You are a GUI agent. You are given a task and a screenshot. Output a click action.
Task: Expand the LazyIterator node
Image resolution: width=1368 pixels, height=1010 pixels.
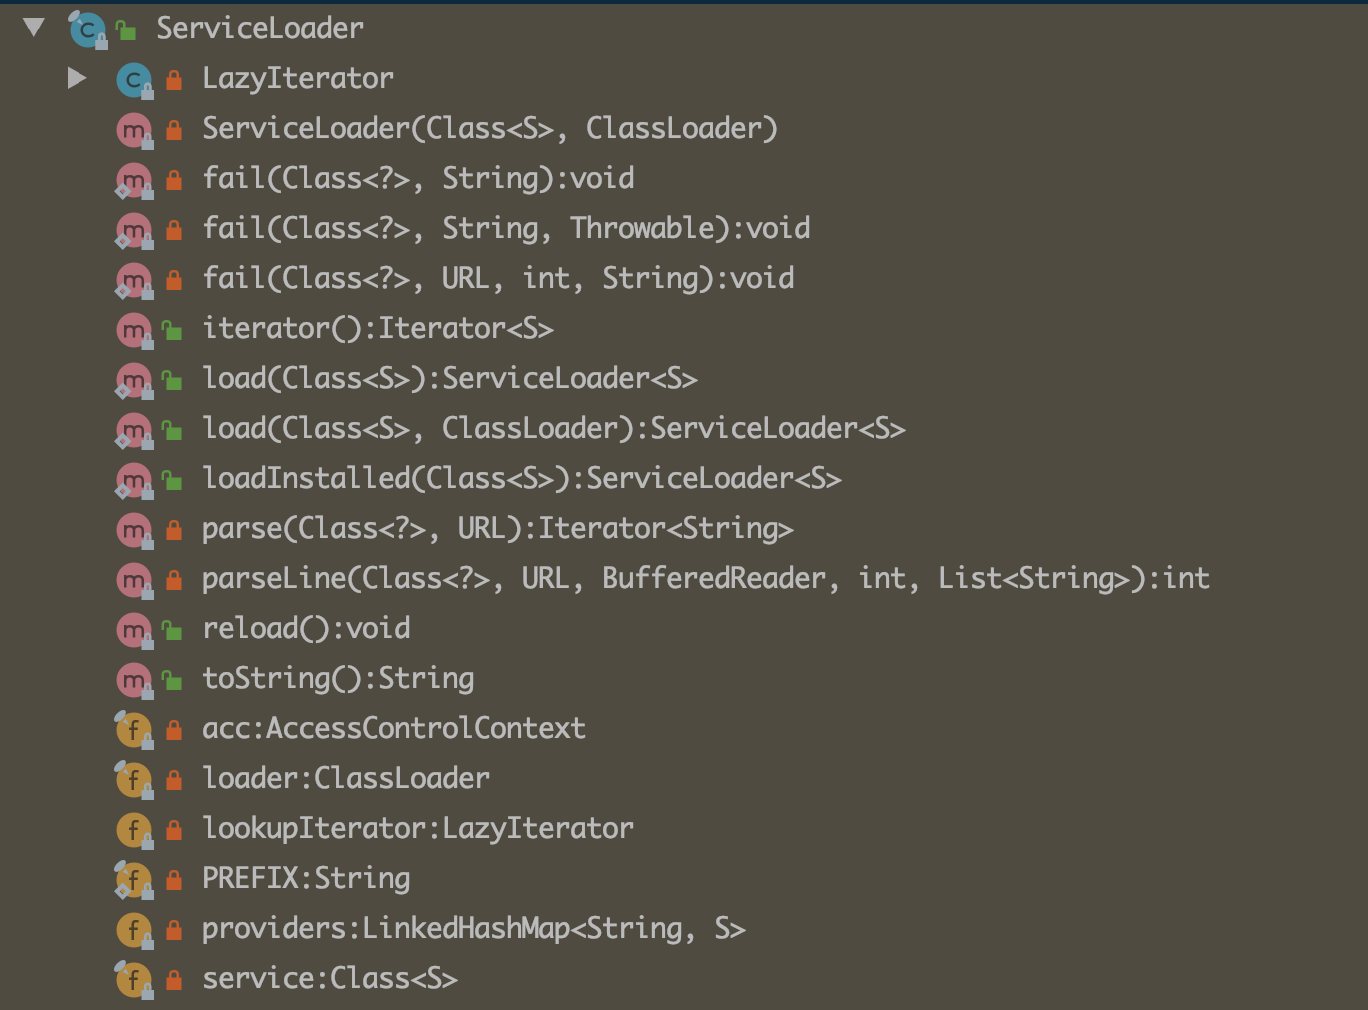[x=77, y=79]
